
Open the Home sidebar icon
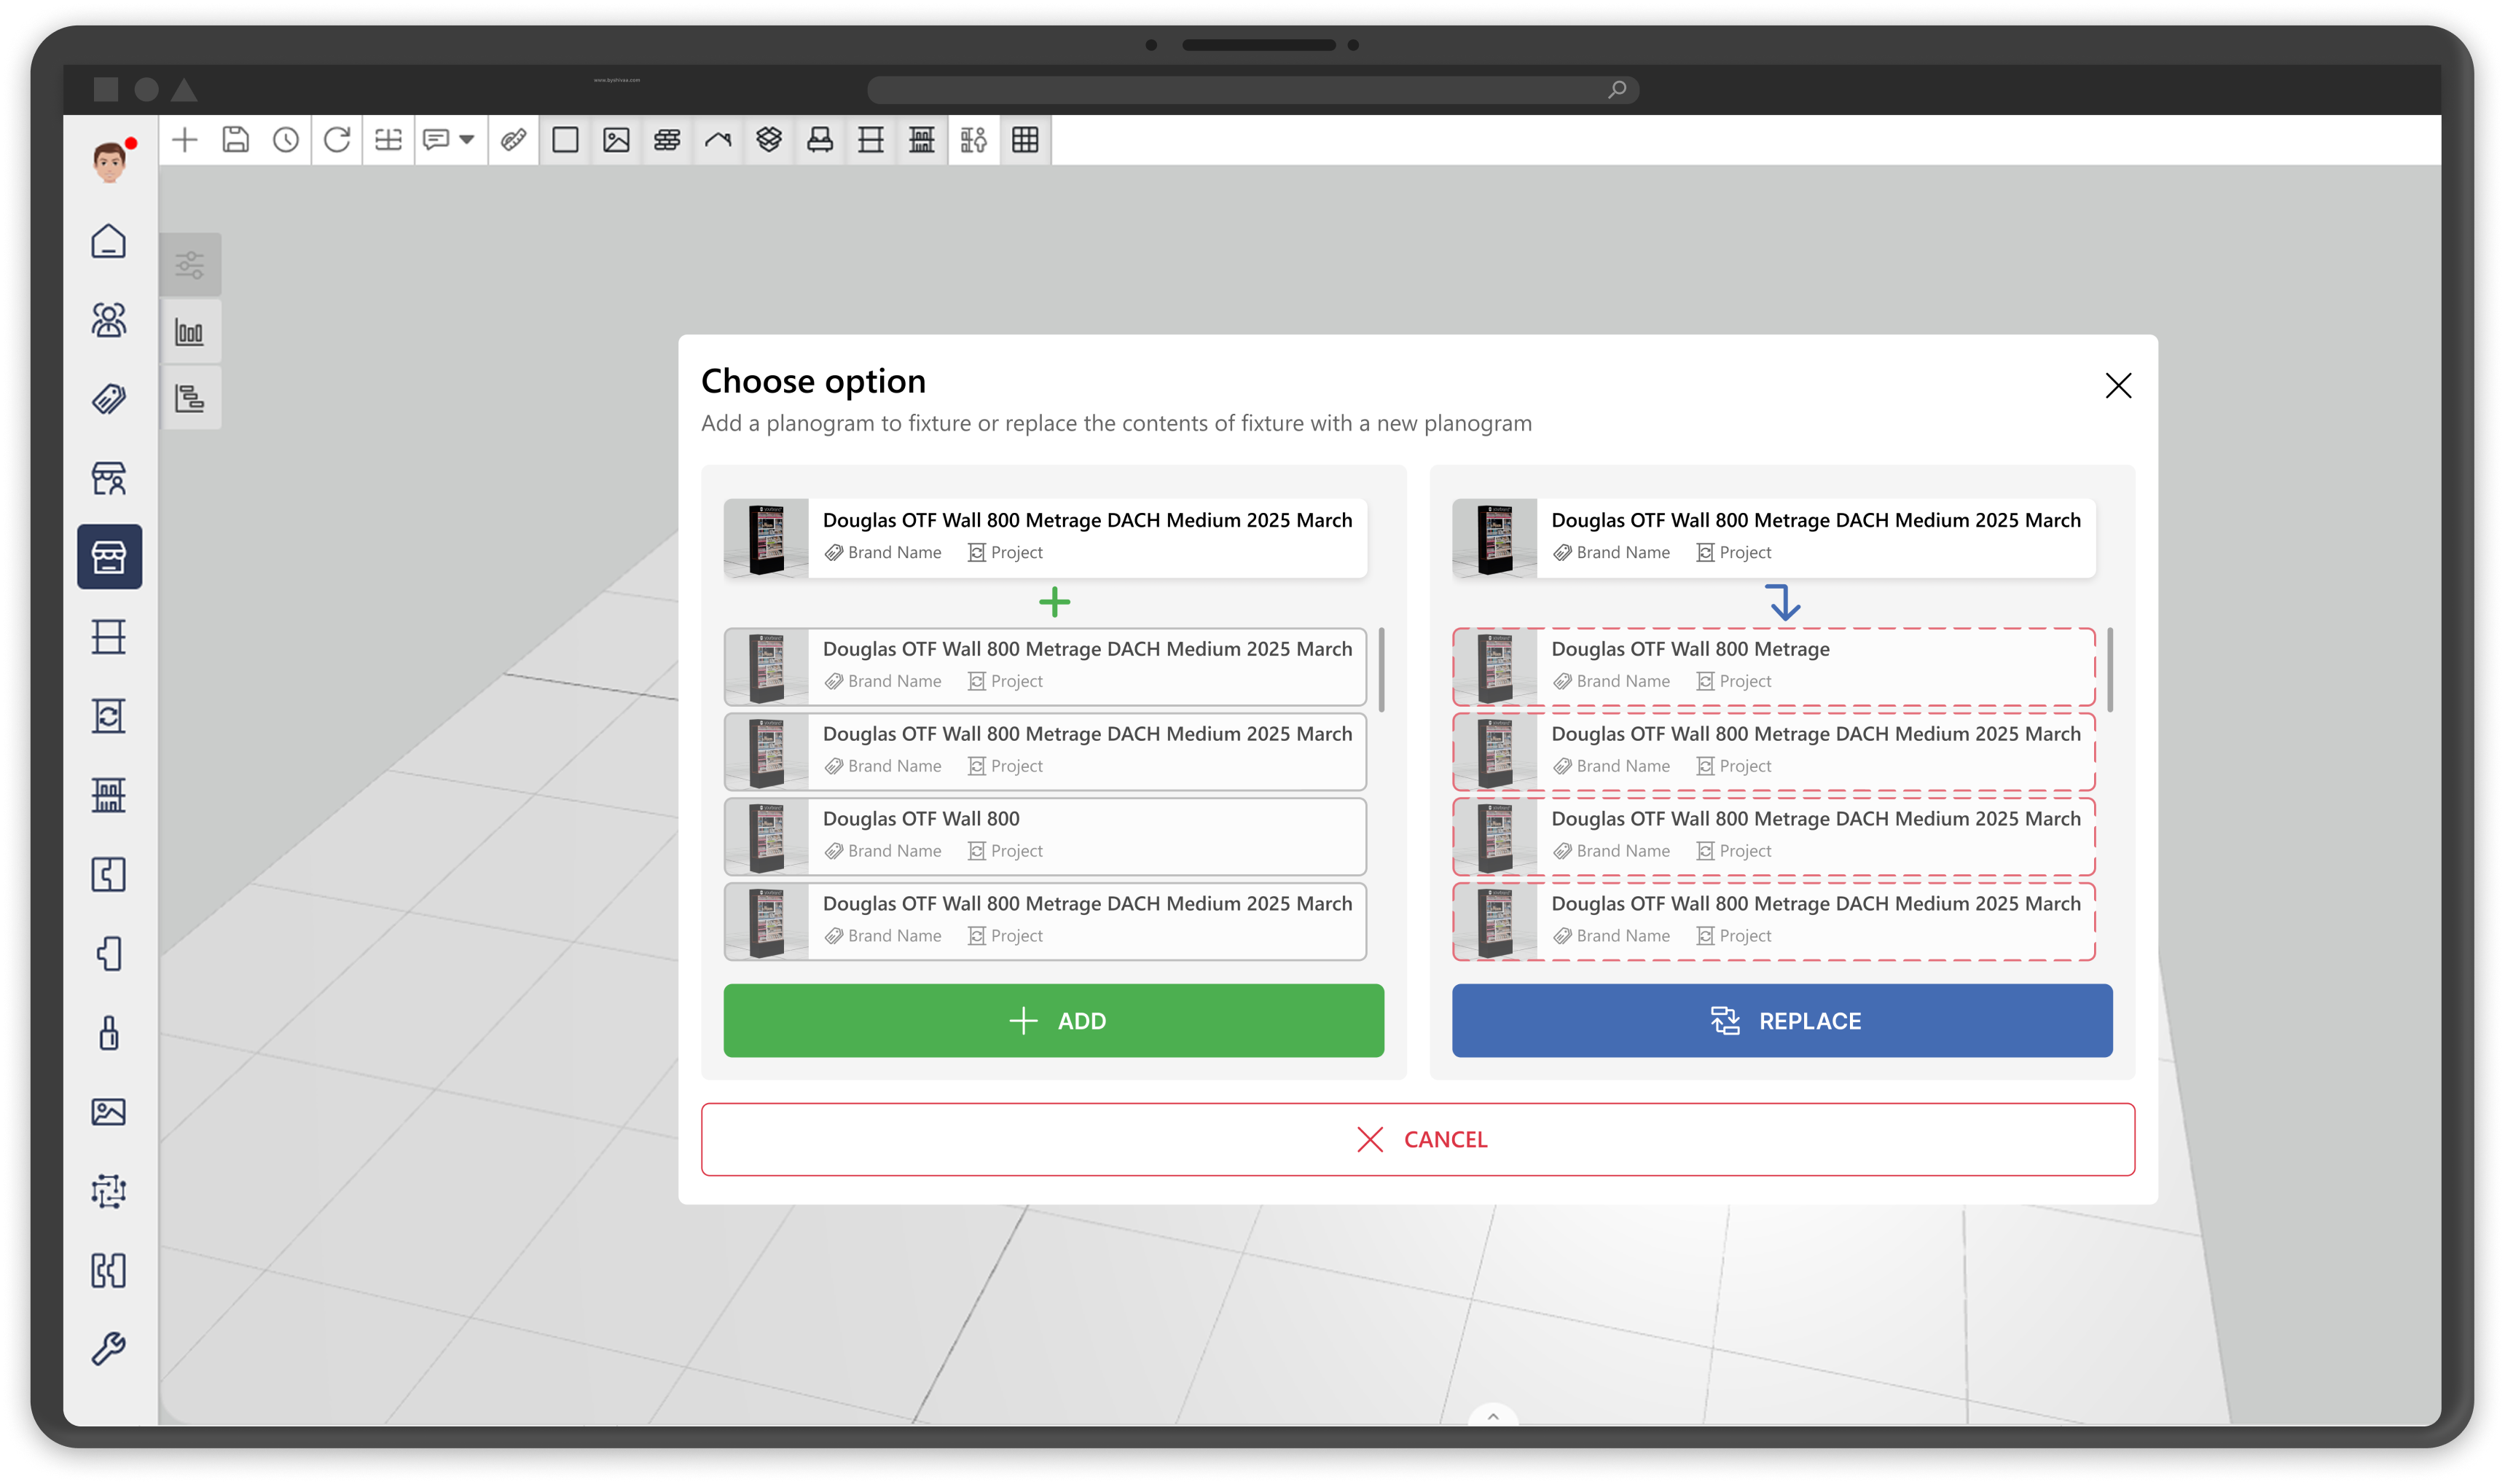[x=109, y=242]
